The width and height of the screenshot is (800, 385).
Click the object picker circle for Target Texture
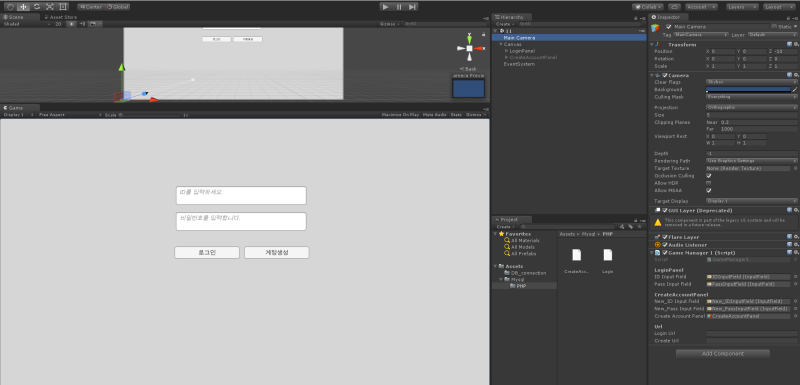pos(795,168)
